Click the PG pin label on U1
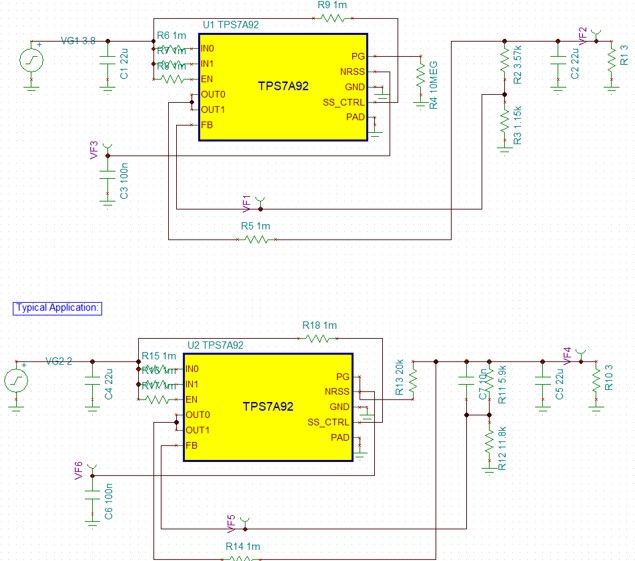The image size is (635, 561). tap(358, 56)
